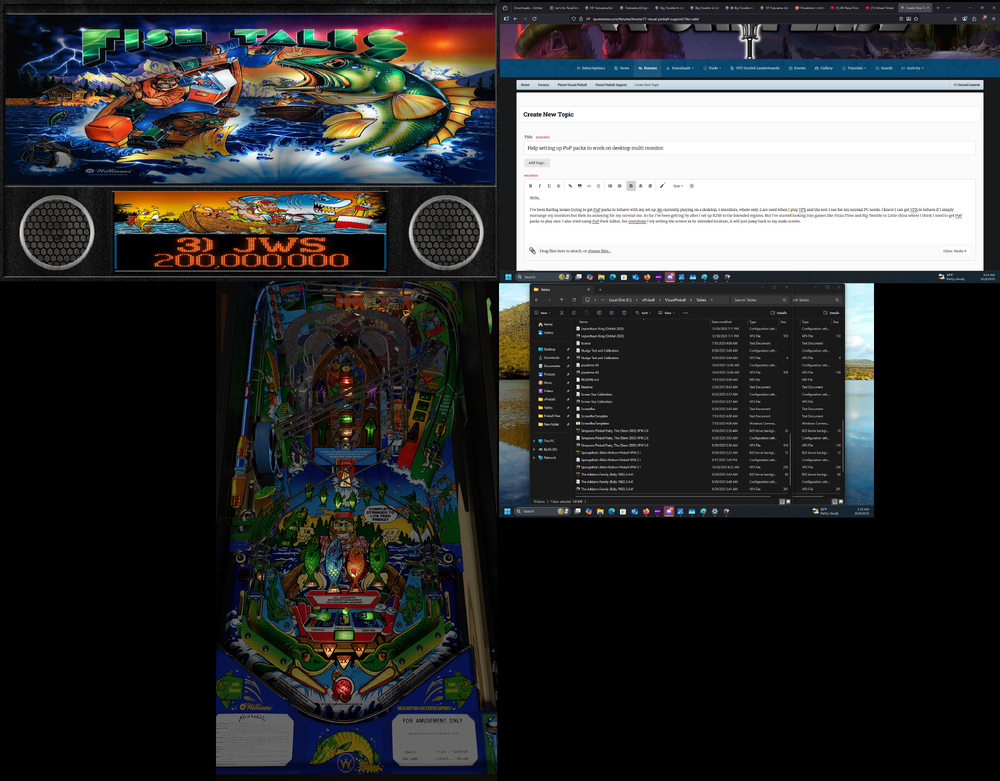
Task: Open the Tools dropdown in the site navigation
Action: 712,68
